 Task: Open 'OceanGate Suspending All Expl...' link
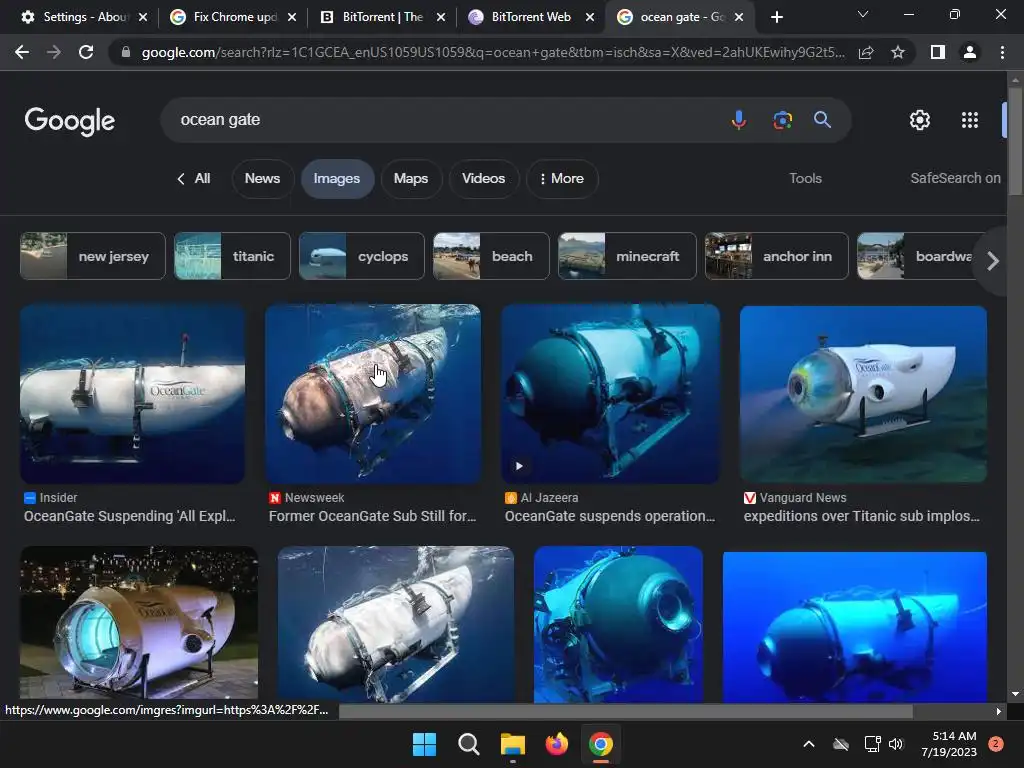point(129,516)
